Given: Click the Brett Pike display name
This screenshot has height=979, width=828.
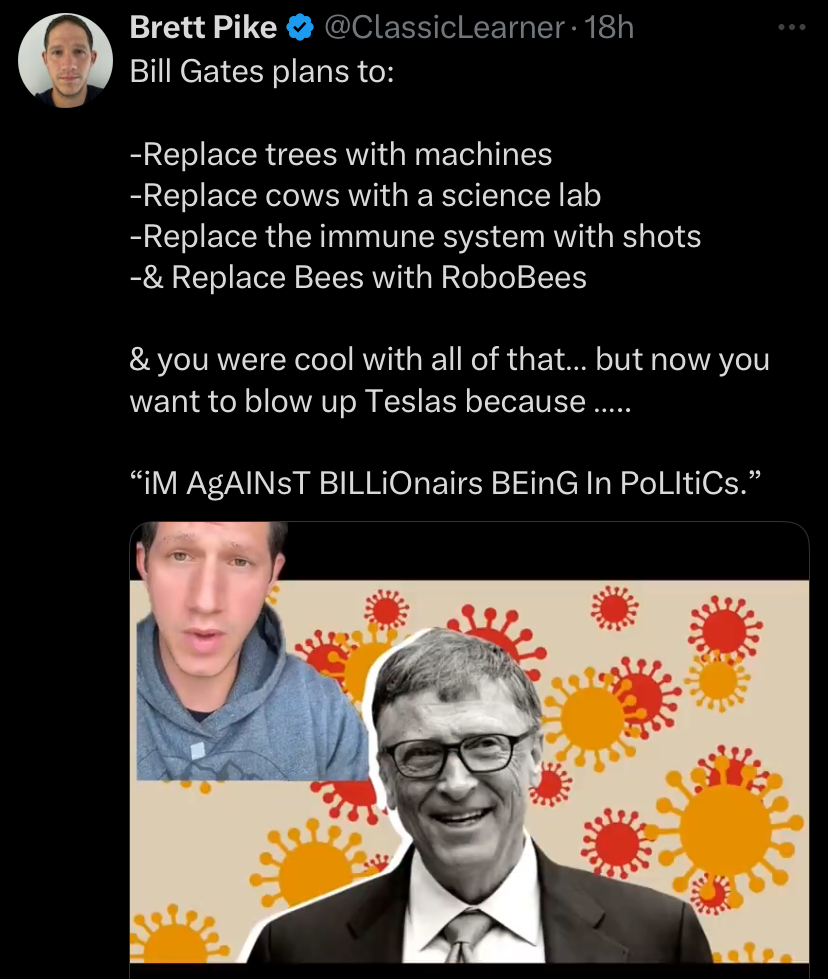Looking at the screenshot, I should (x=203, y=27).
